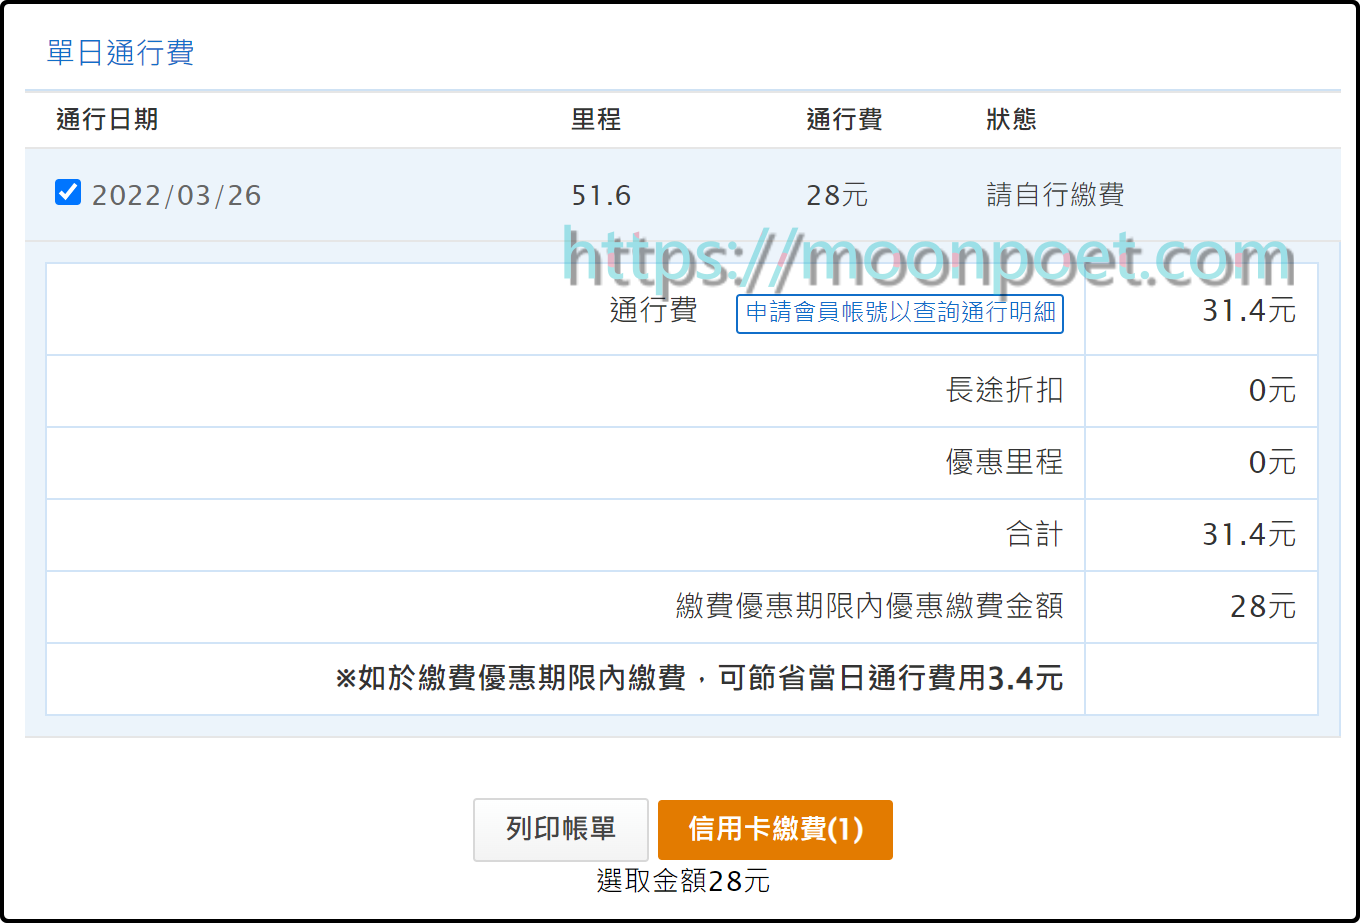Select the 2022/03/26 date text
The width and height of the screenshot is (1360, 923).
[x=177, y=195]
